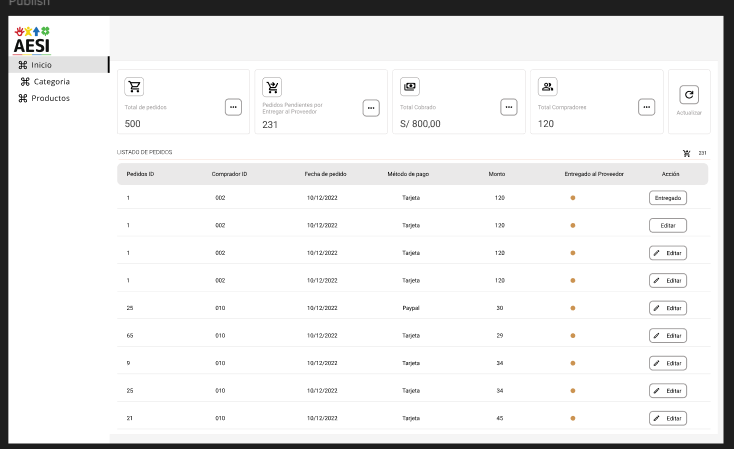Click the Monto column header

point(497,174)
